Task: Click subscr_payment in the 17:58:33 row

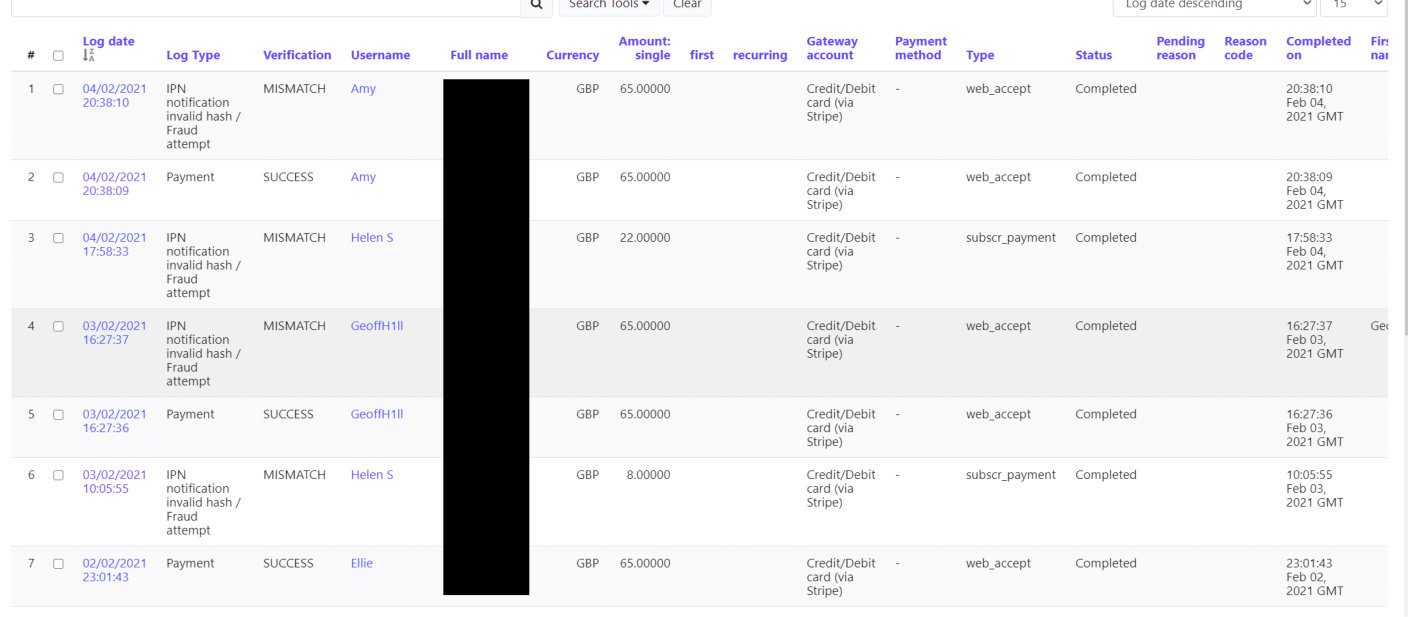Action: tap(1011, 238)
